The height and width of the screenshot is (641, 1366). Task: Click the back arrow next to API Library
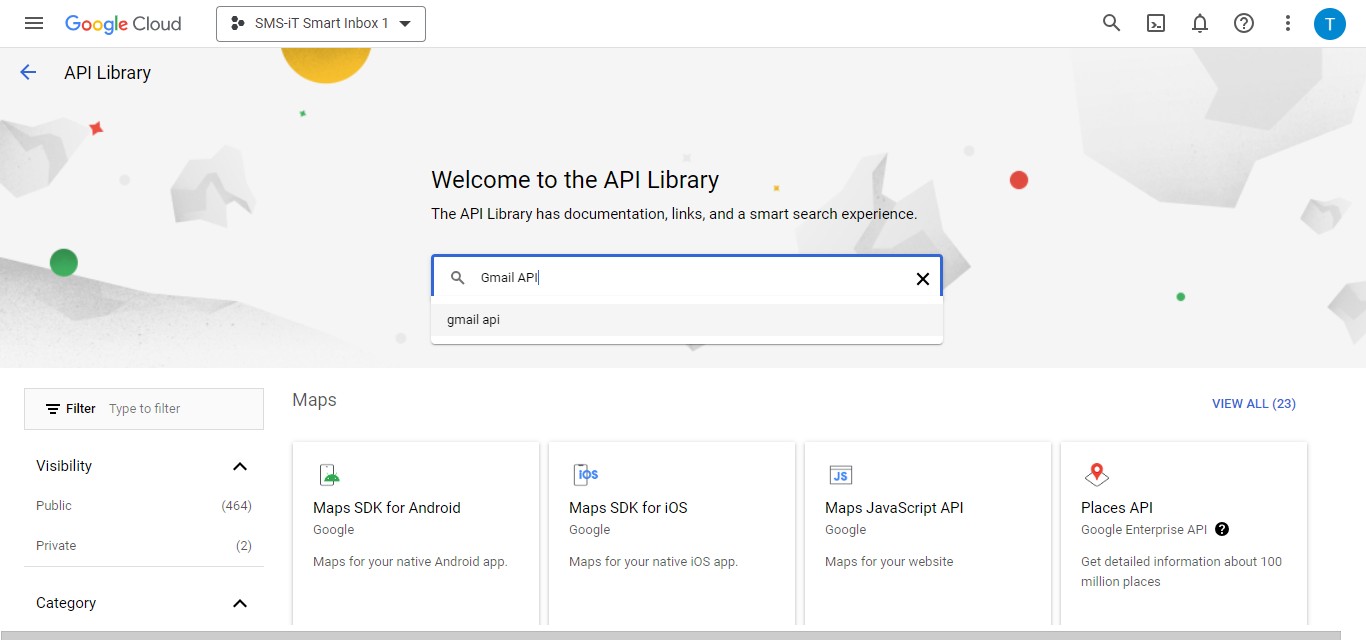(27, 71)
